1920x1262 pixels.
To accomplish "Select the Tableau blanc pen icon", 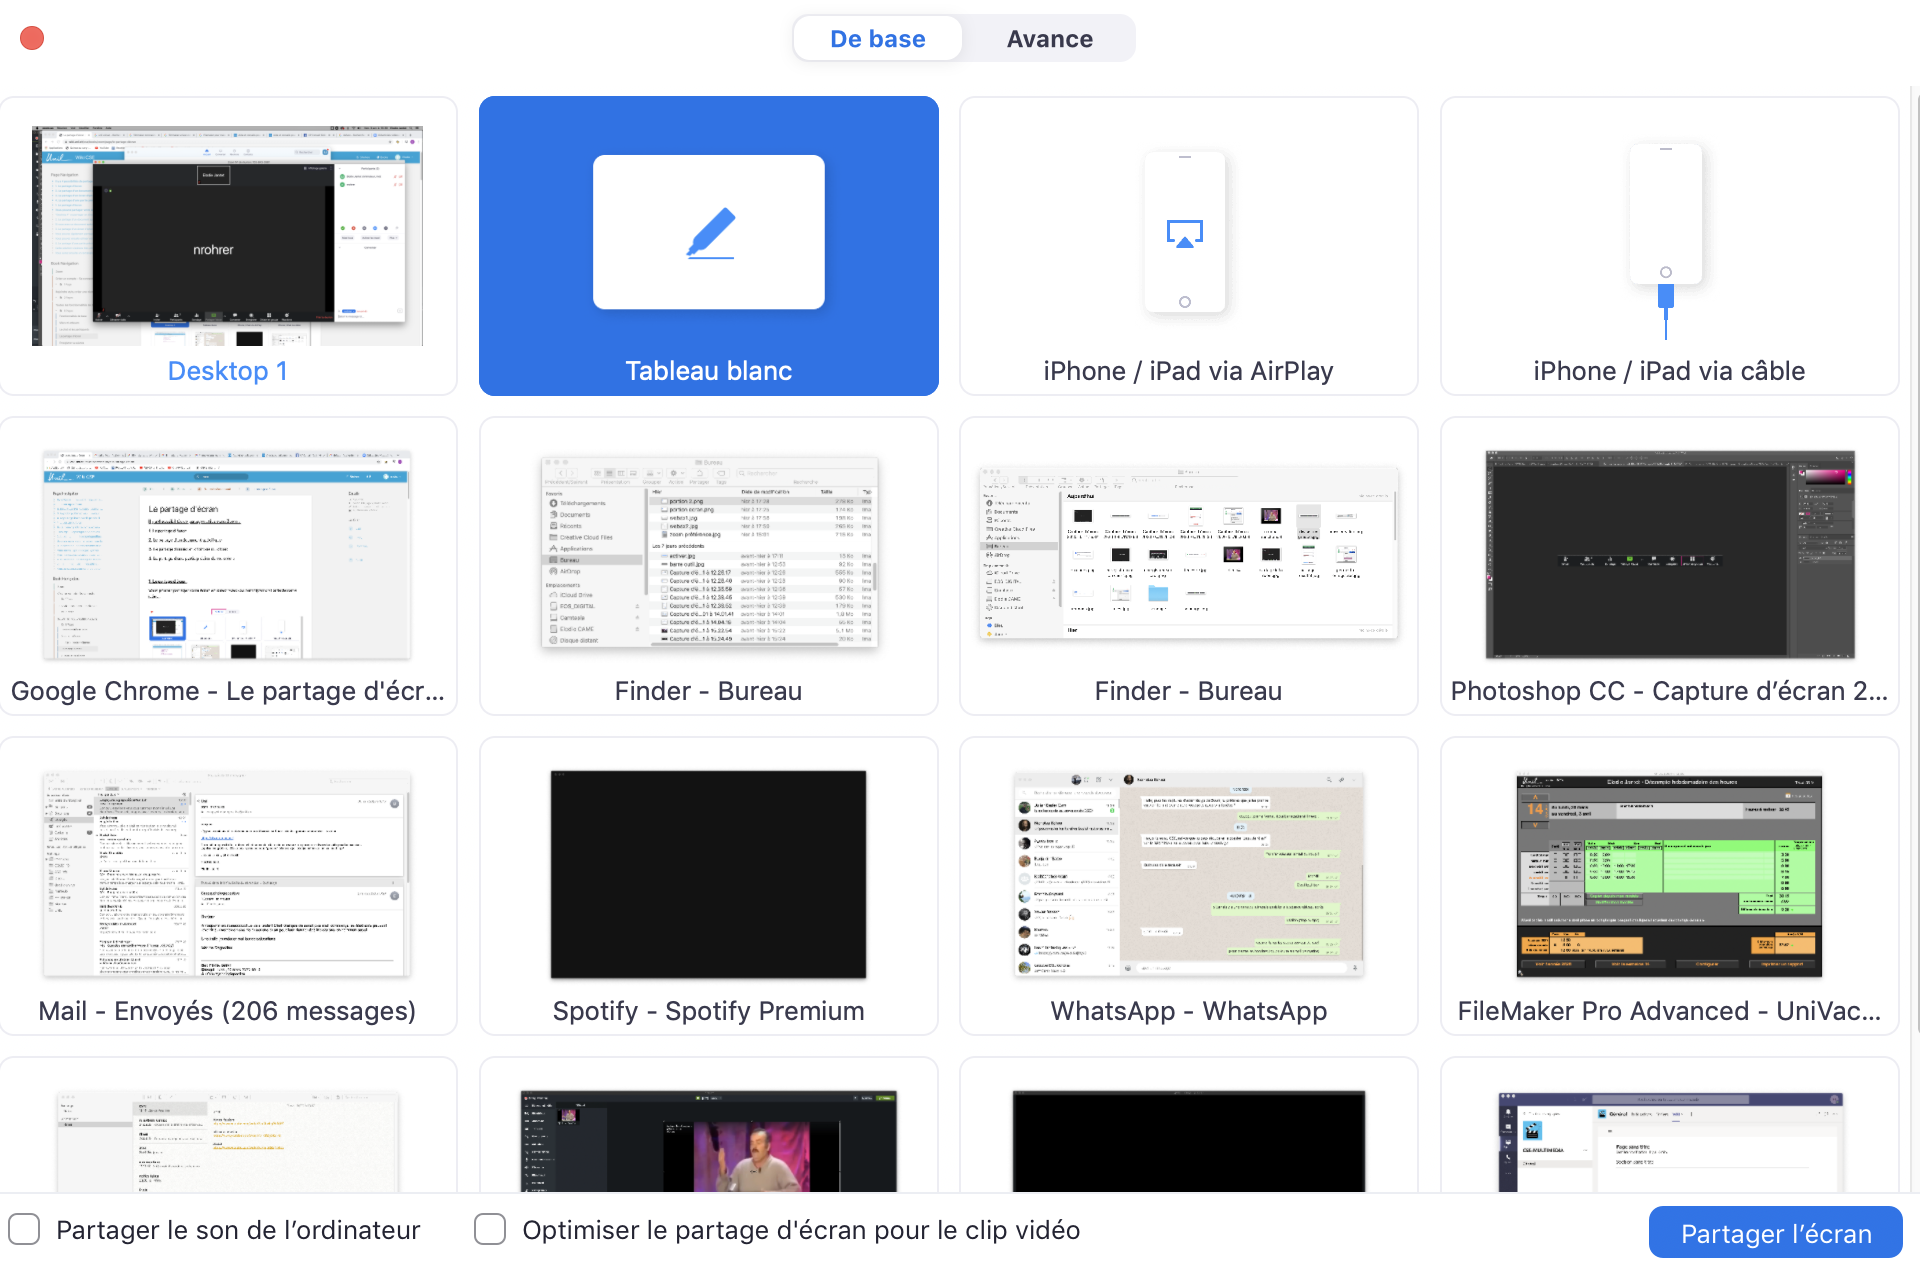I will (x=709, y=233).
